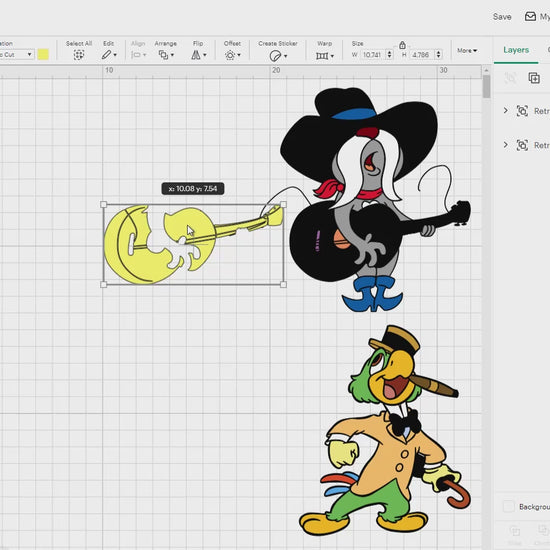Click the duplicate icon in Layers panel
Screen dimensions: 550x550
(534, 78)
